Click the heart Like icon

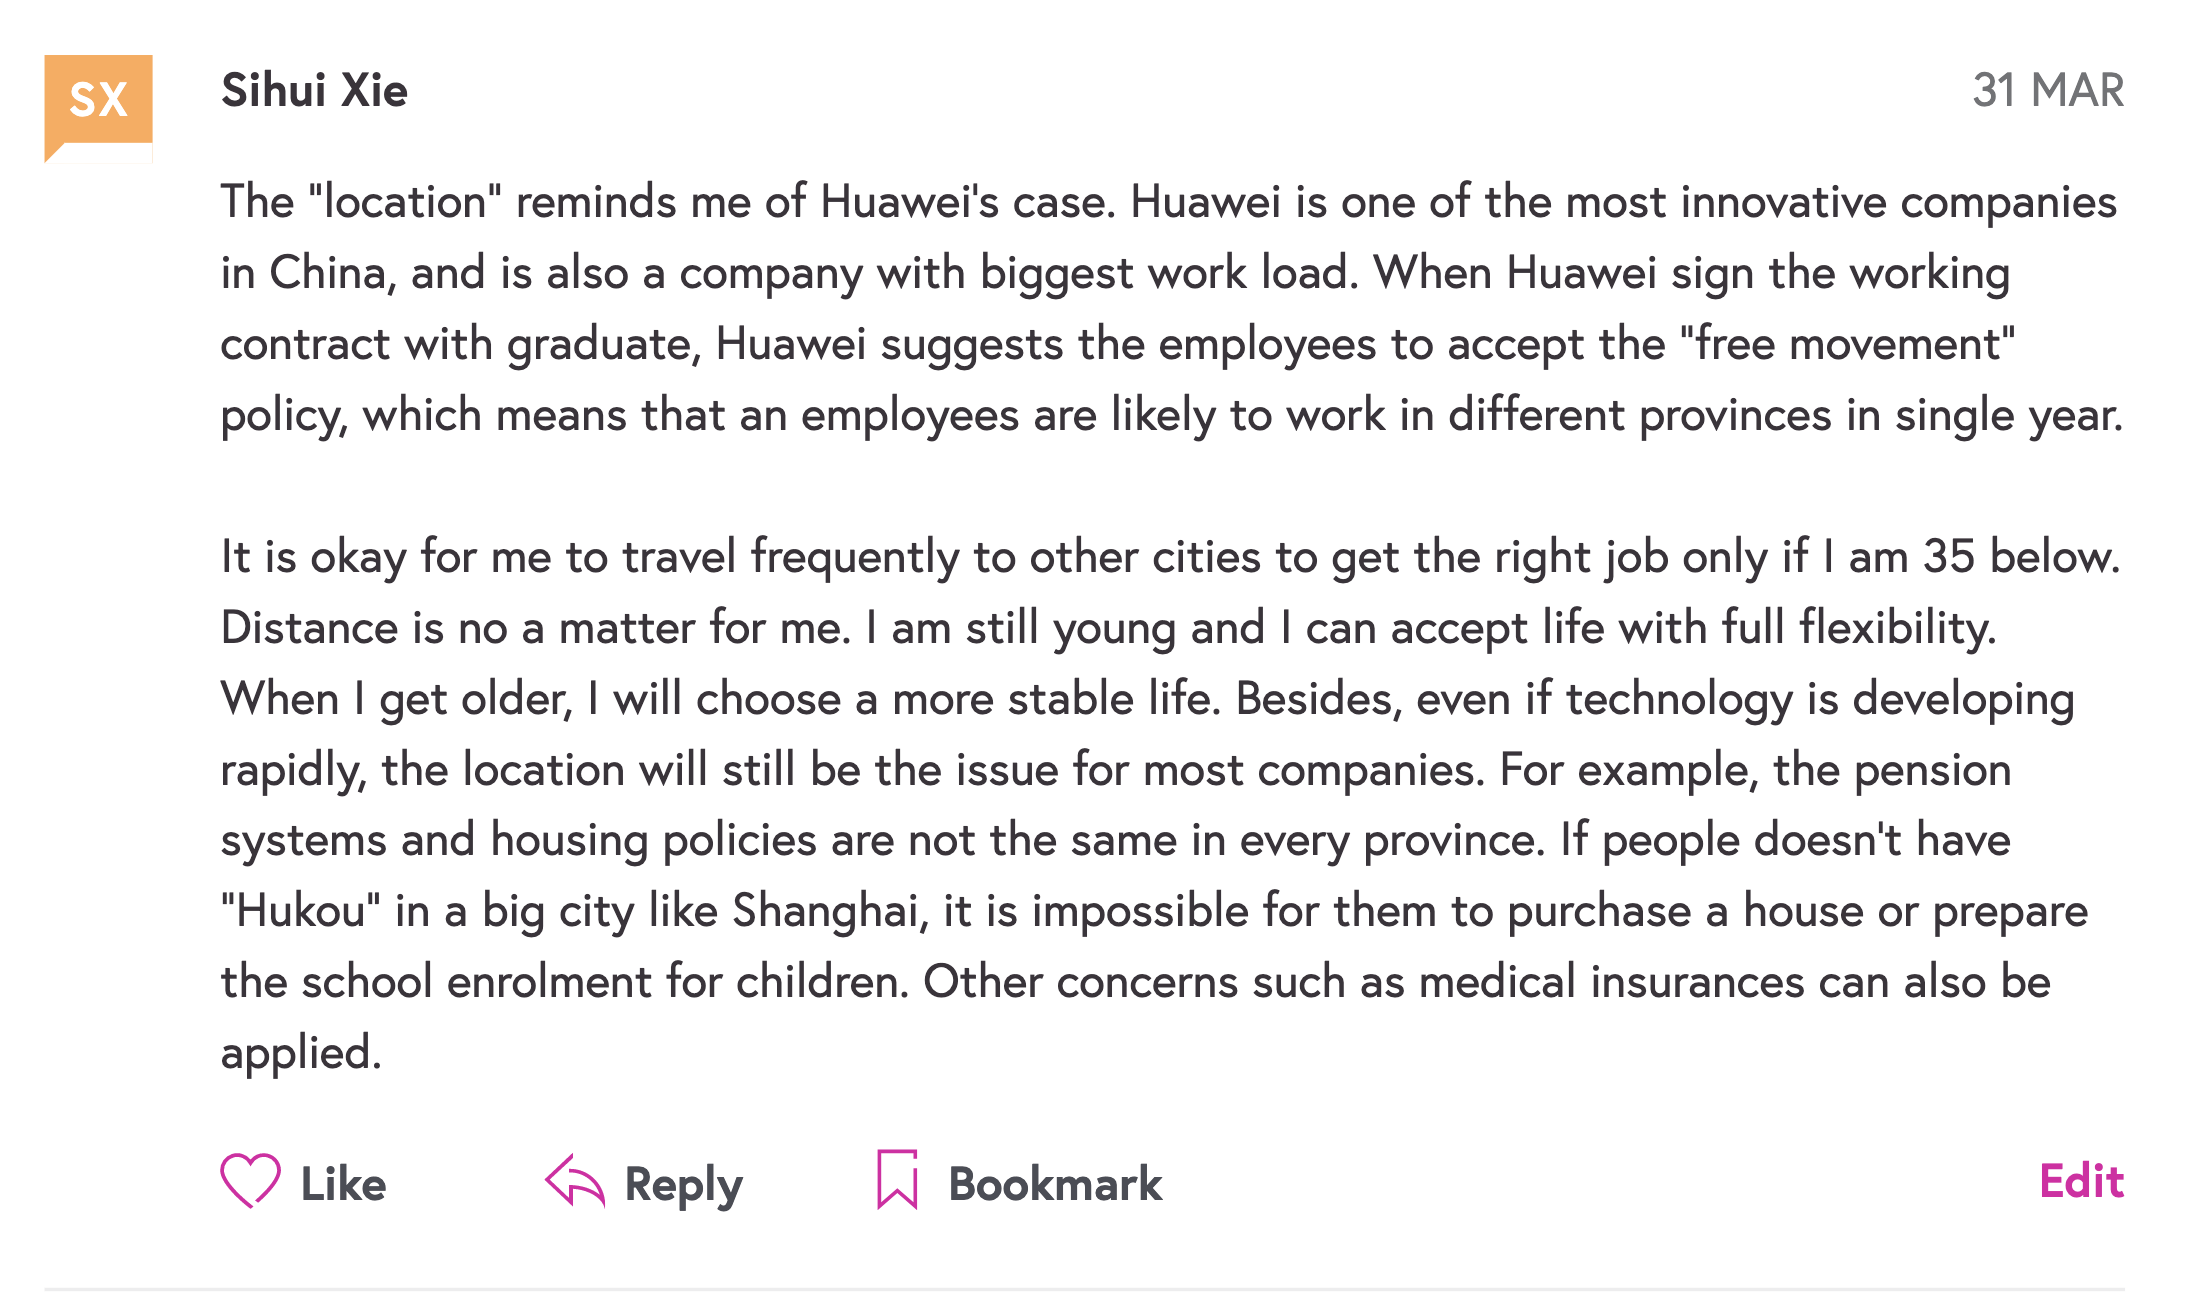250,1180
